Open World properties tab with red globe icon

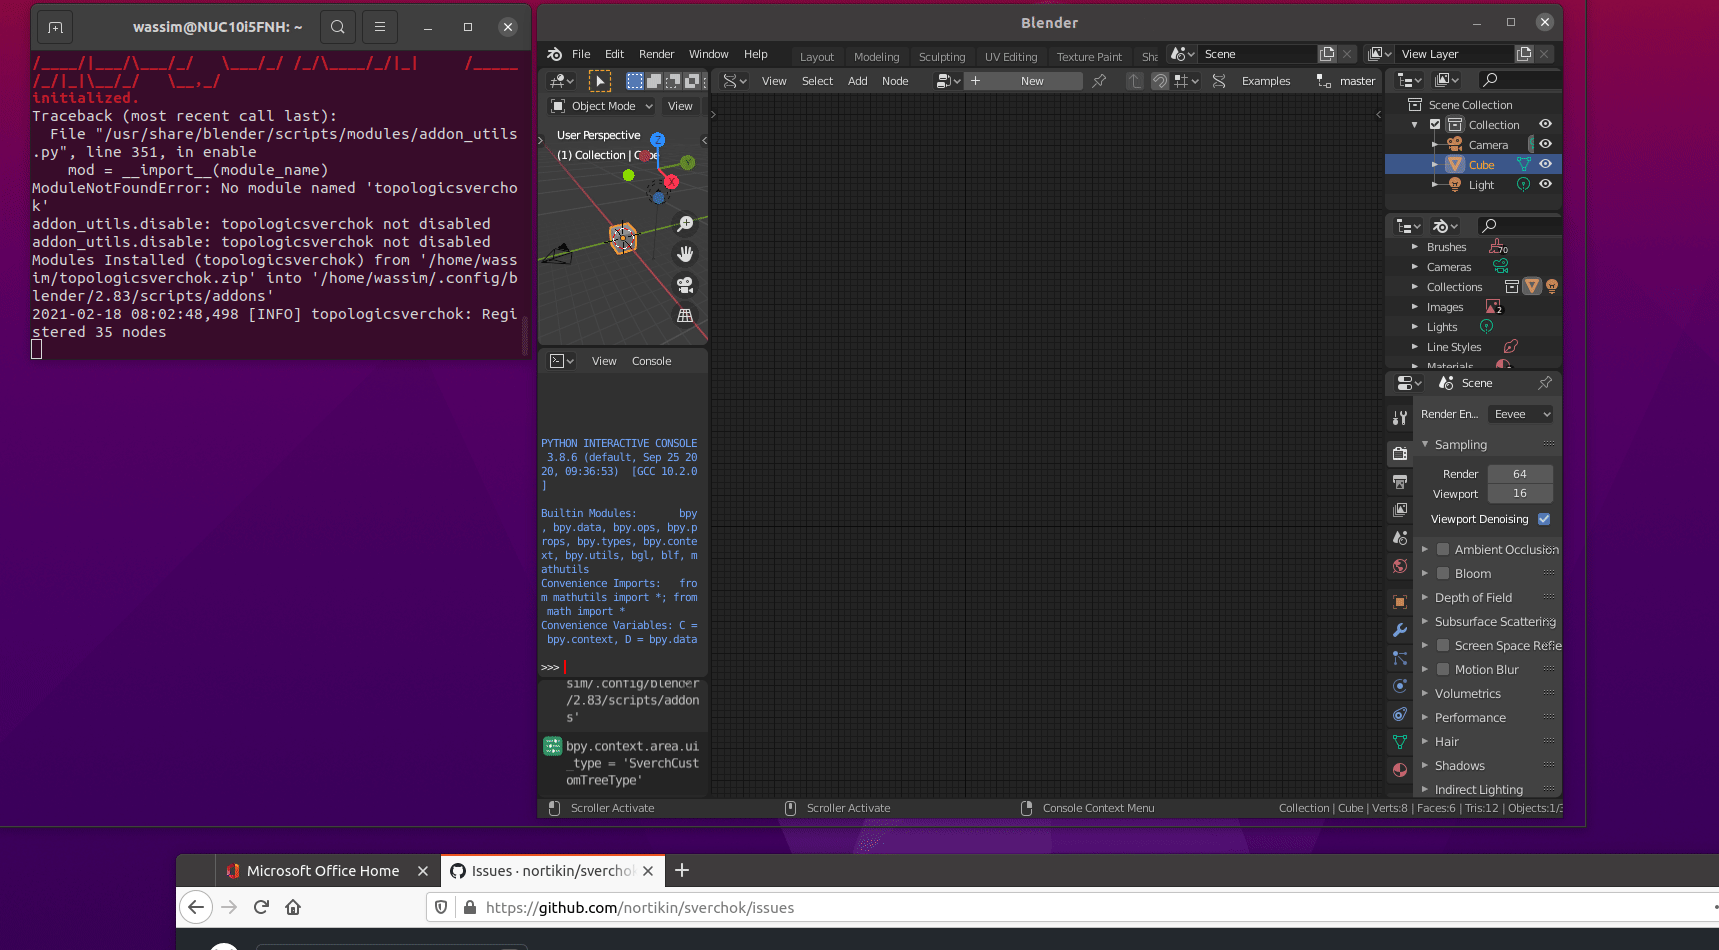click(1400, 566)
